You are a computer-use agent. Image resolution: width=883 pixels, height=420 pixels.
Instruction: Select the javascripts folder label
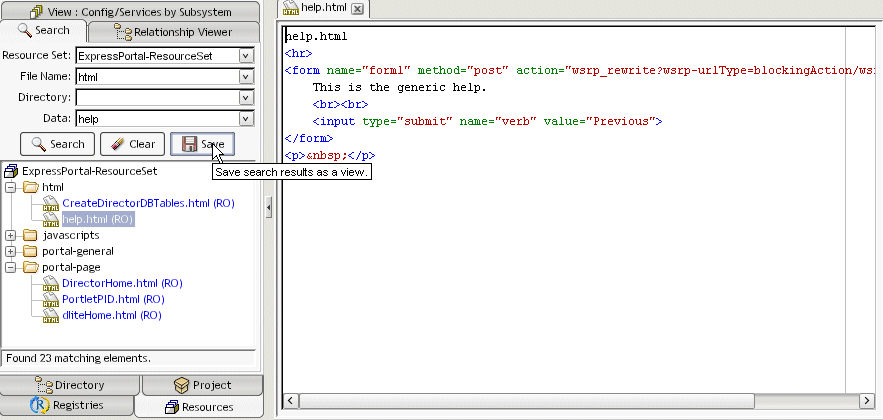(x=70, y=235)
